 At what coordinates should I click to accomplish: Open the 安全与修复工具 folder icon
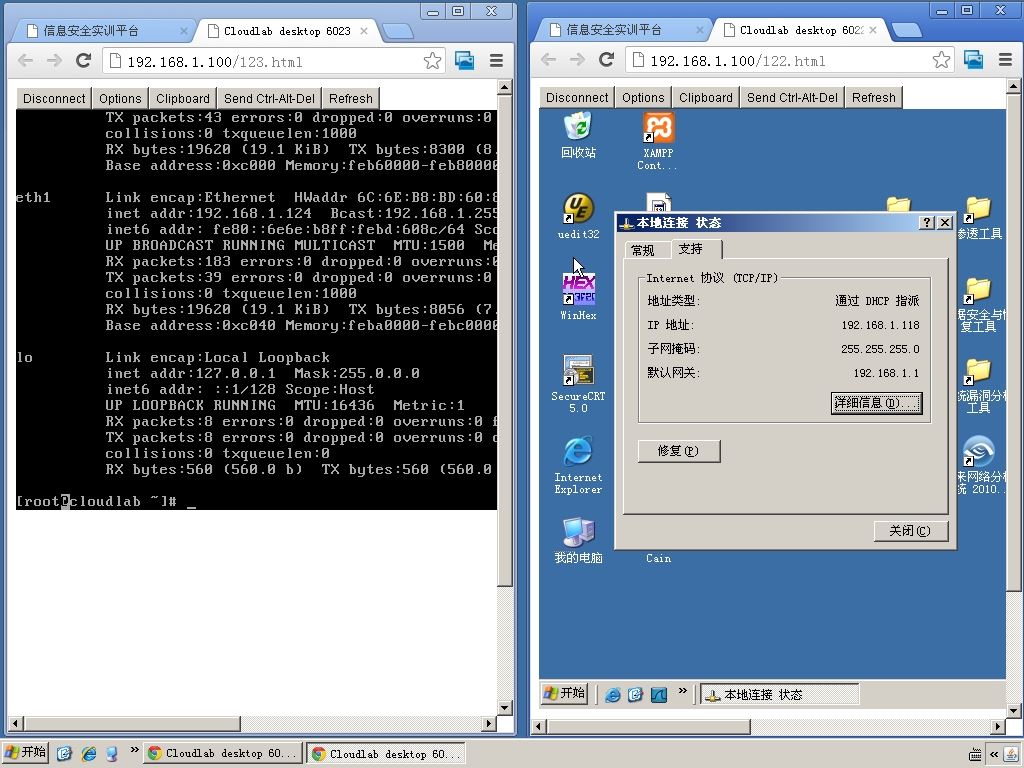click(x=979, y=304)
